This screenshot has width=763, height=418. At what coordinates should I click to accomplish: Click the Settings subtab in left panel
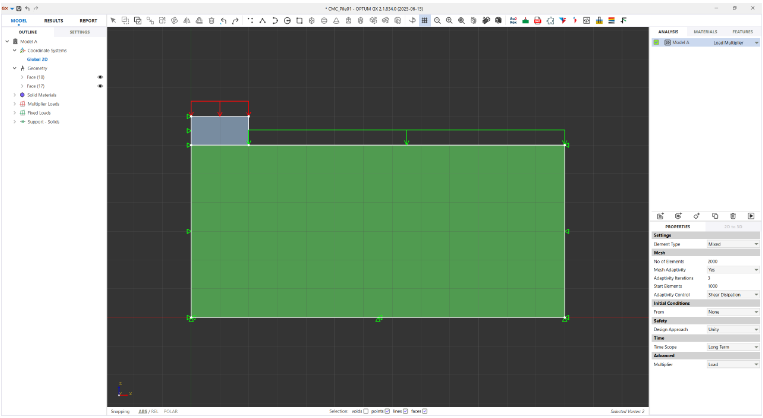[x=79, y=32]
